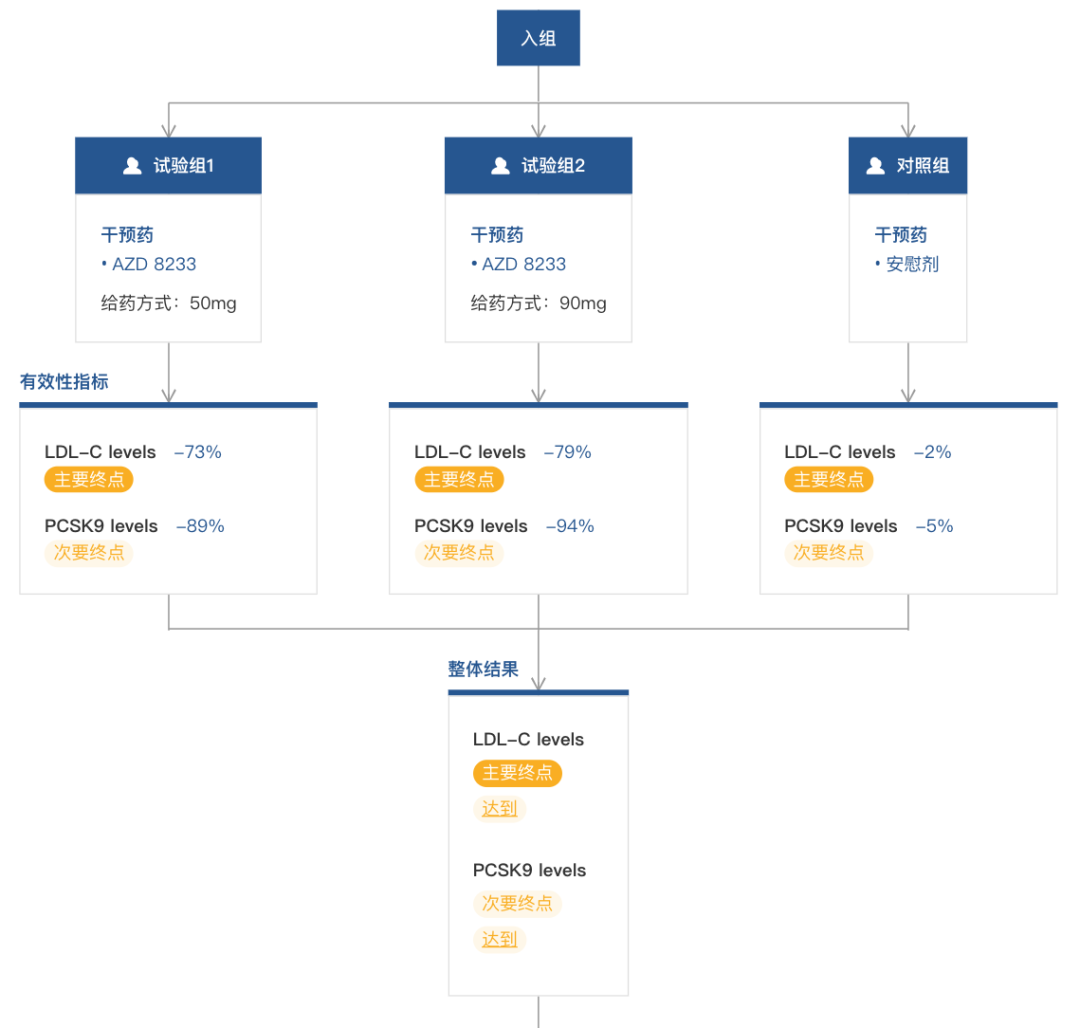Open the AZD 8233 link under 试验组1
The image size is (1080, 1028).
click(154, 264)
